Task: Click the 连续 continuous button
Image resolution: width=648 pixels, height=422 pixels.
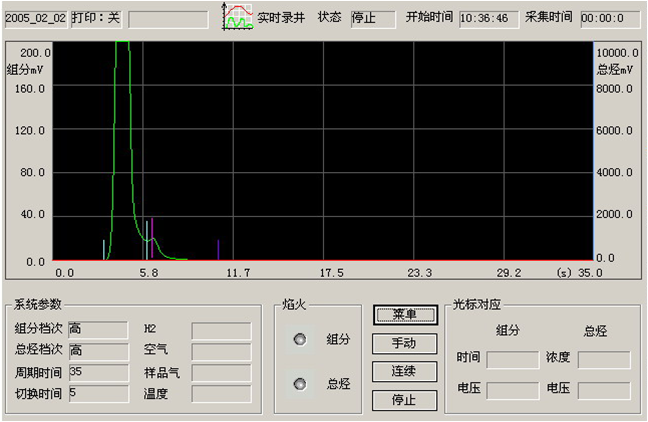Action: [405, 371]
